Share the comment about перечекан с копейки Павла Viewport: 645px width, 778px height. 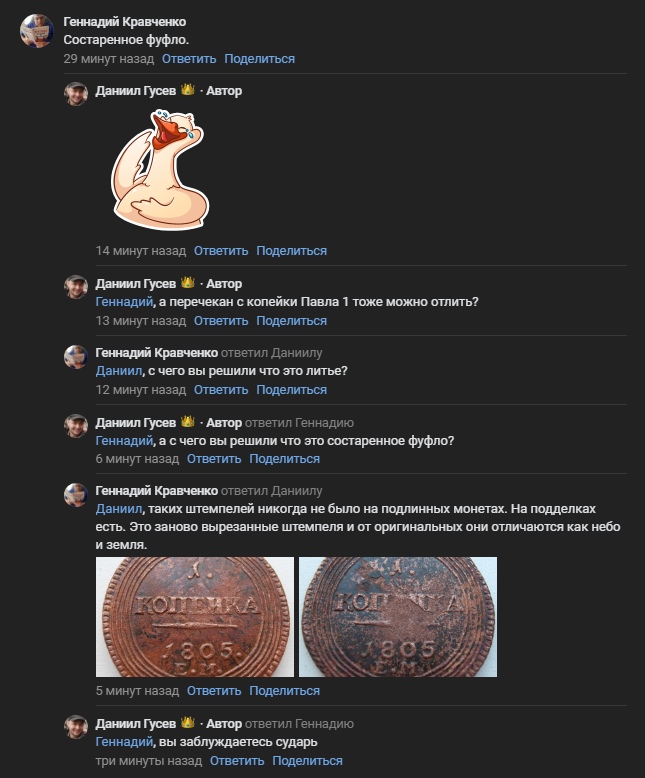292,321
